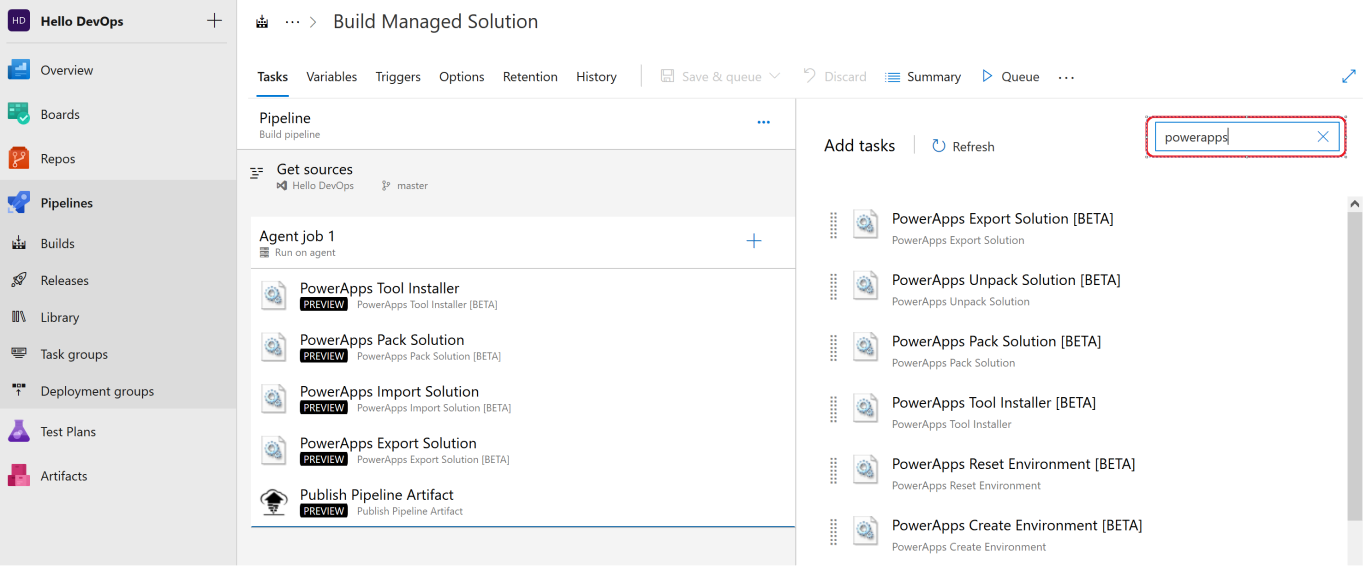Choose PowerApps Tool Installer [BETA] from list

(994, 402)
